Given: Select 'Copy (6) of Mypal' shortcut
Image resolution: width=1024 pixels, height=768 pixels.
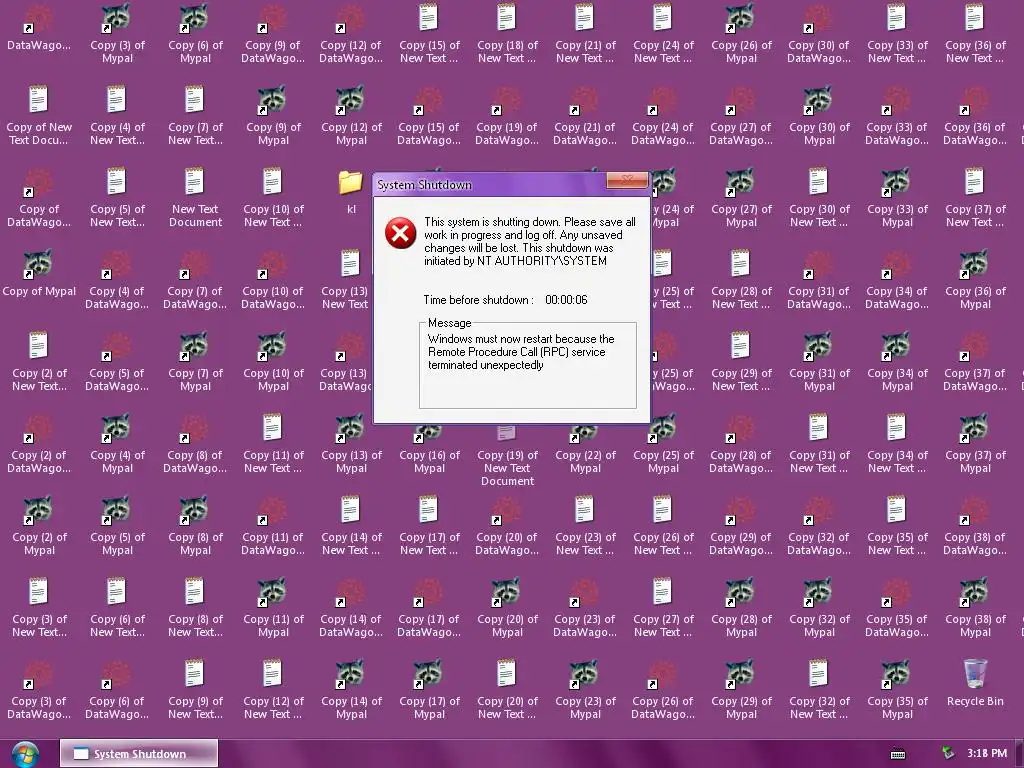Looking at the screenshot, I should tap(195, 33).
